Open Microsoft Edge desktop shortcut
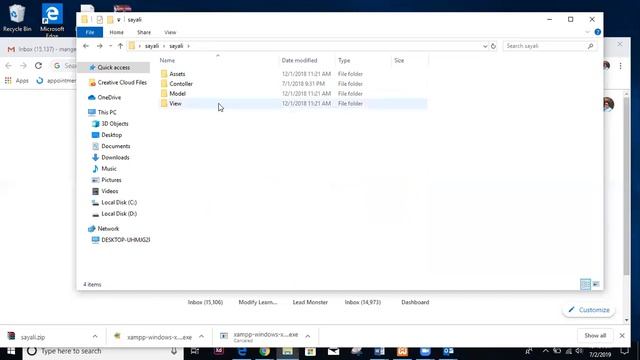Screen dimensions: 640x360 [x=52, y=20]
